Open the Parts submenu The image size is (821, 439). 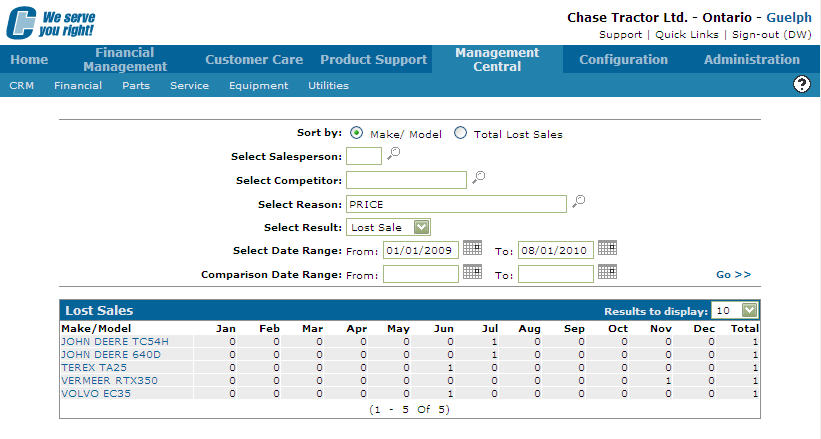tap(136, 85)
